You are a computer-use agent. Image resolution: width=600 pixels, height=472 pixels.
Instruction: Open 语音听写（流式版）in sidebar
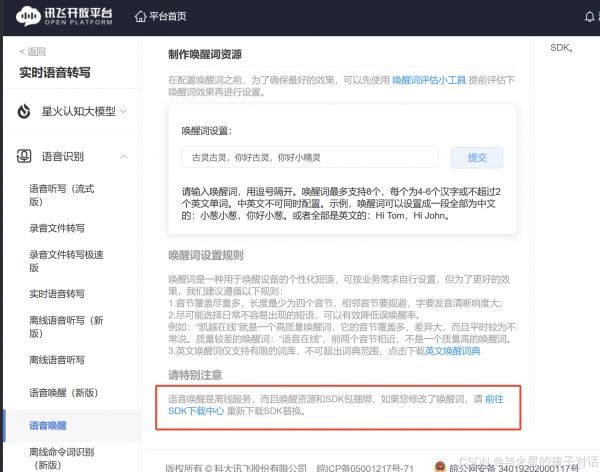(x=62, y=195)
